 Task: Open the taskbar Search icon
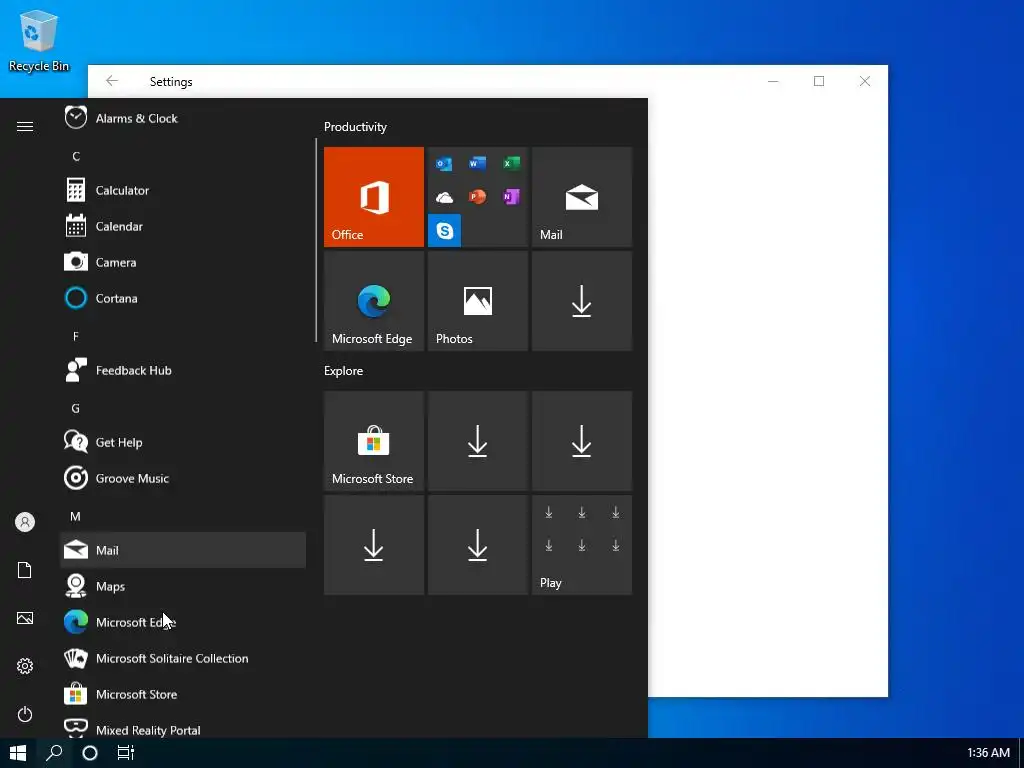[54, 753]
